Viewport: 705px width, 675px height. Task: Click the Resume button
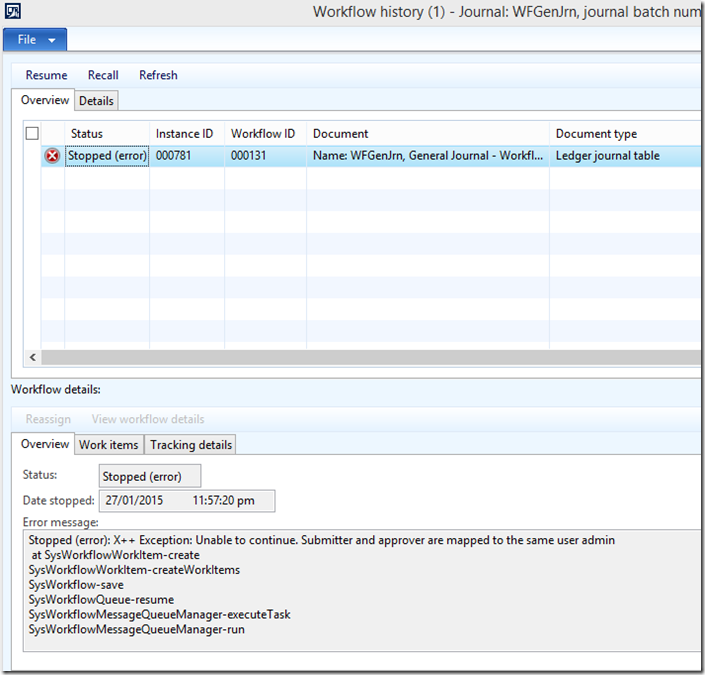46,75
